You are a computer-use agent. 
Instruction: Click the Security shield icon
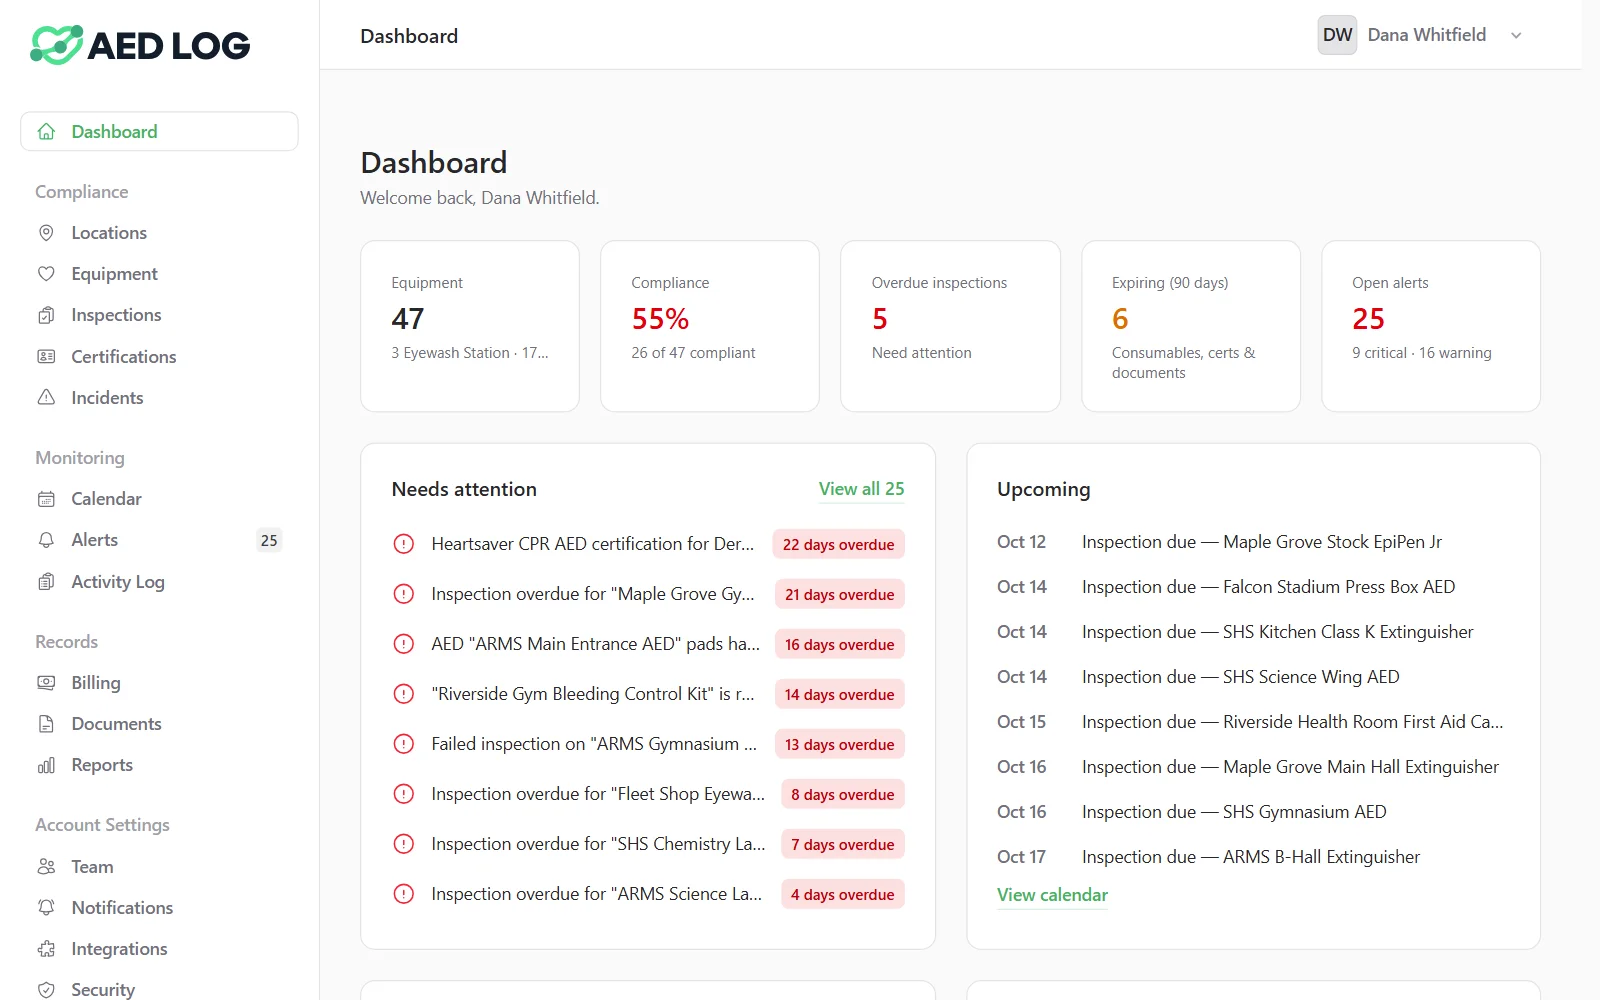pos(46,990)
